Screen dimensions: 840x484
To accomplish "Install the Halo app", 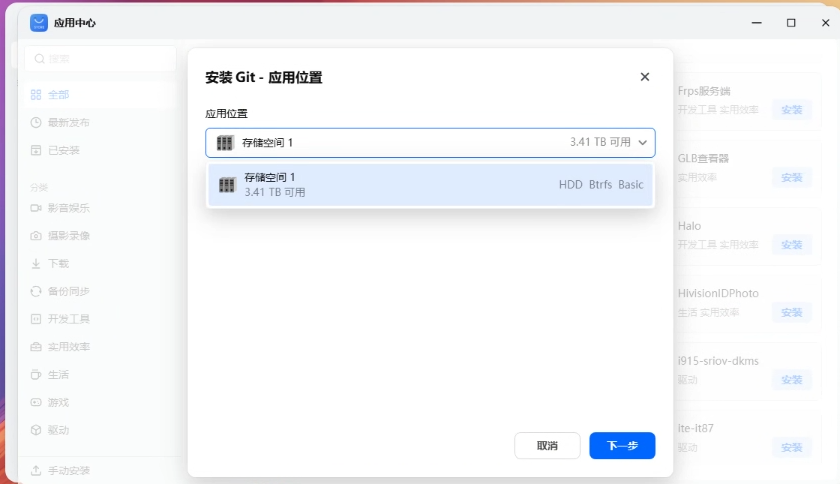I will (x=791, y=245).
